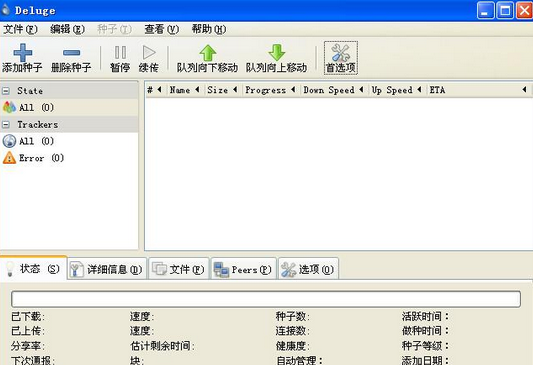
Task: Switch to the 文件(F) bottom tab
Action: (179, 270)
